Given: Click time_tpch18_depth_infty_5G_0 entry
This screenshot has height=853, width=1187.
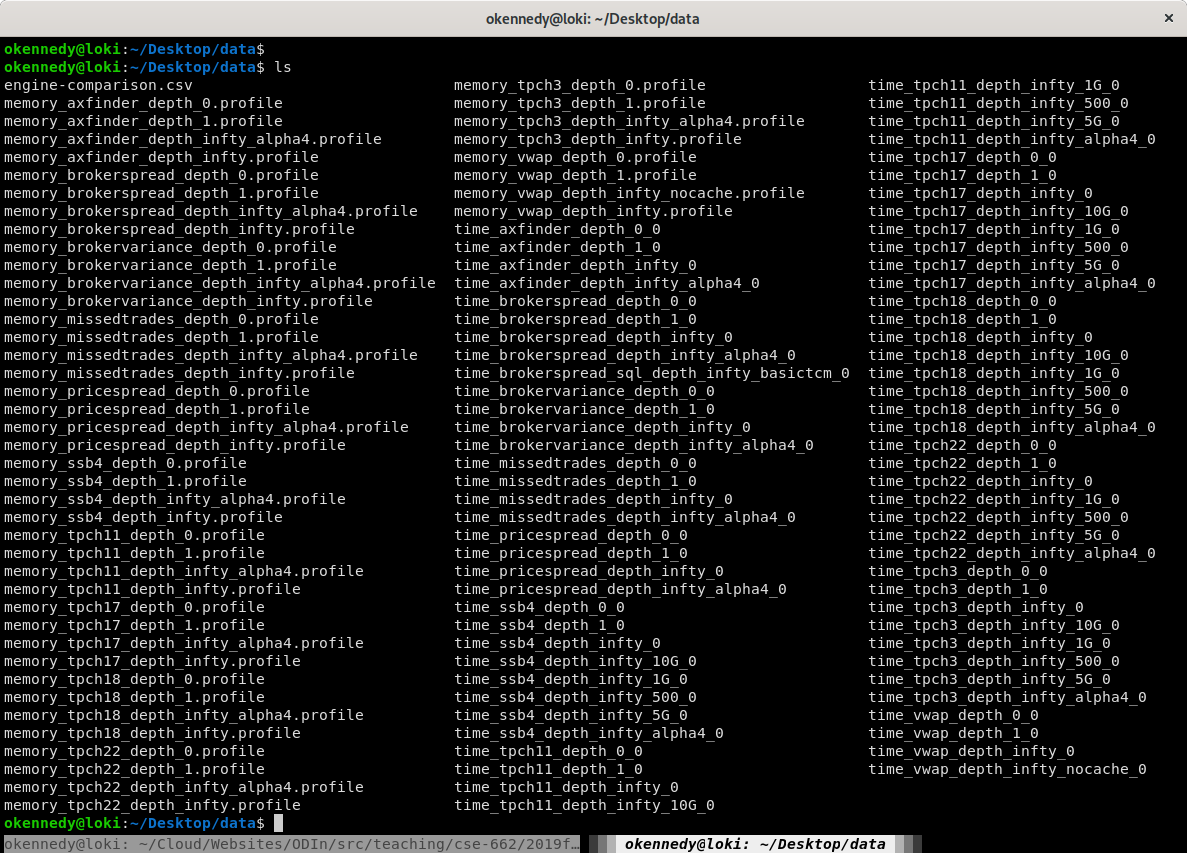Looking at the screenshot, I should point(994,409).
